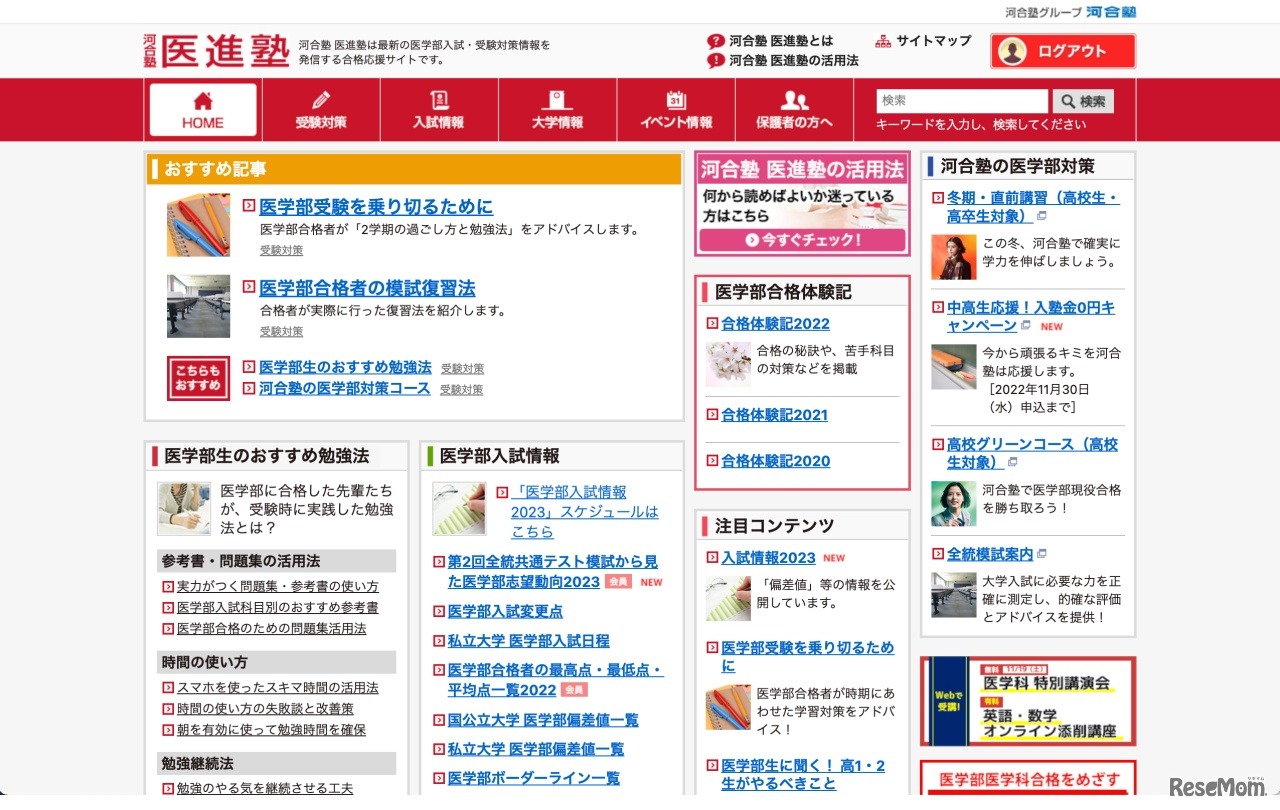Click arrow icon before 医学部入試変更点
The height and width of the screenshot is (810, 1280).
tap(438, 611)
